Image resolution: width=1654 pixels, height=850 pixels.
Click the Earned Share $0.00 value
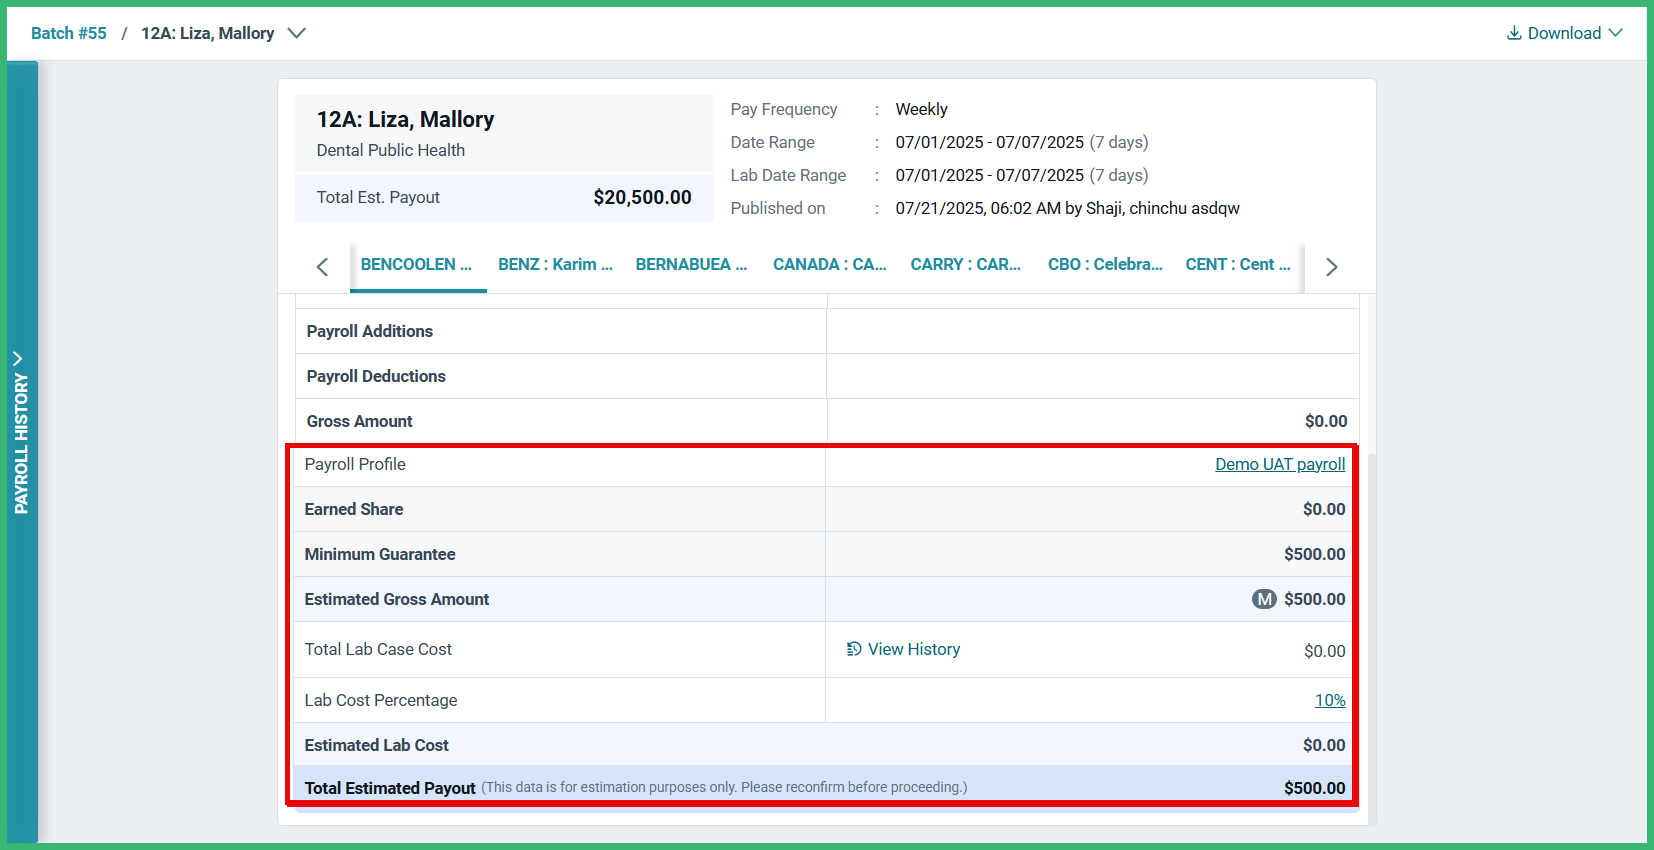1324,509
